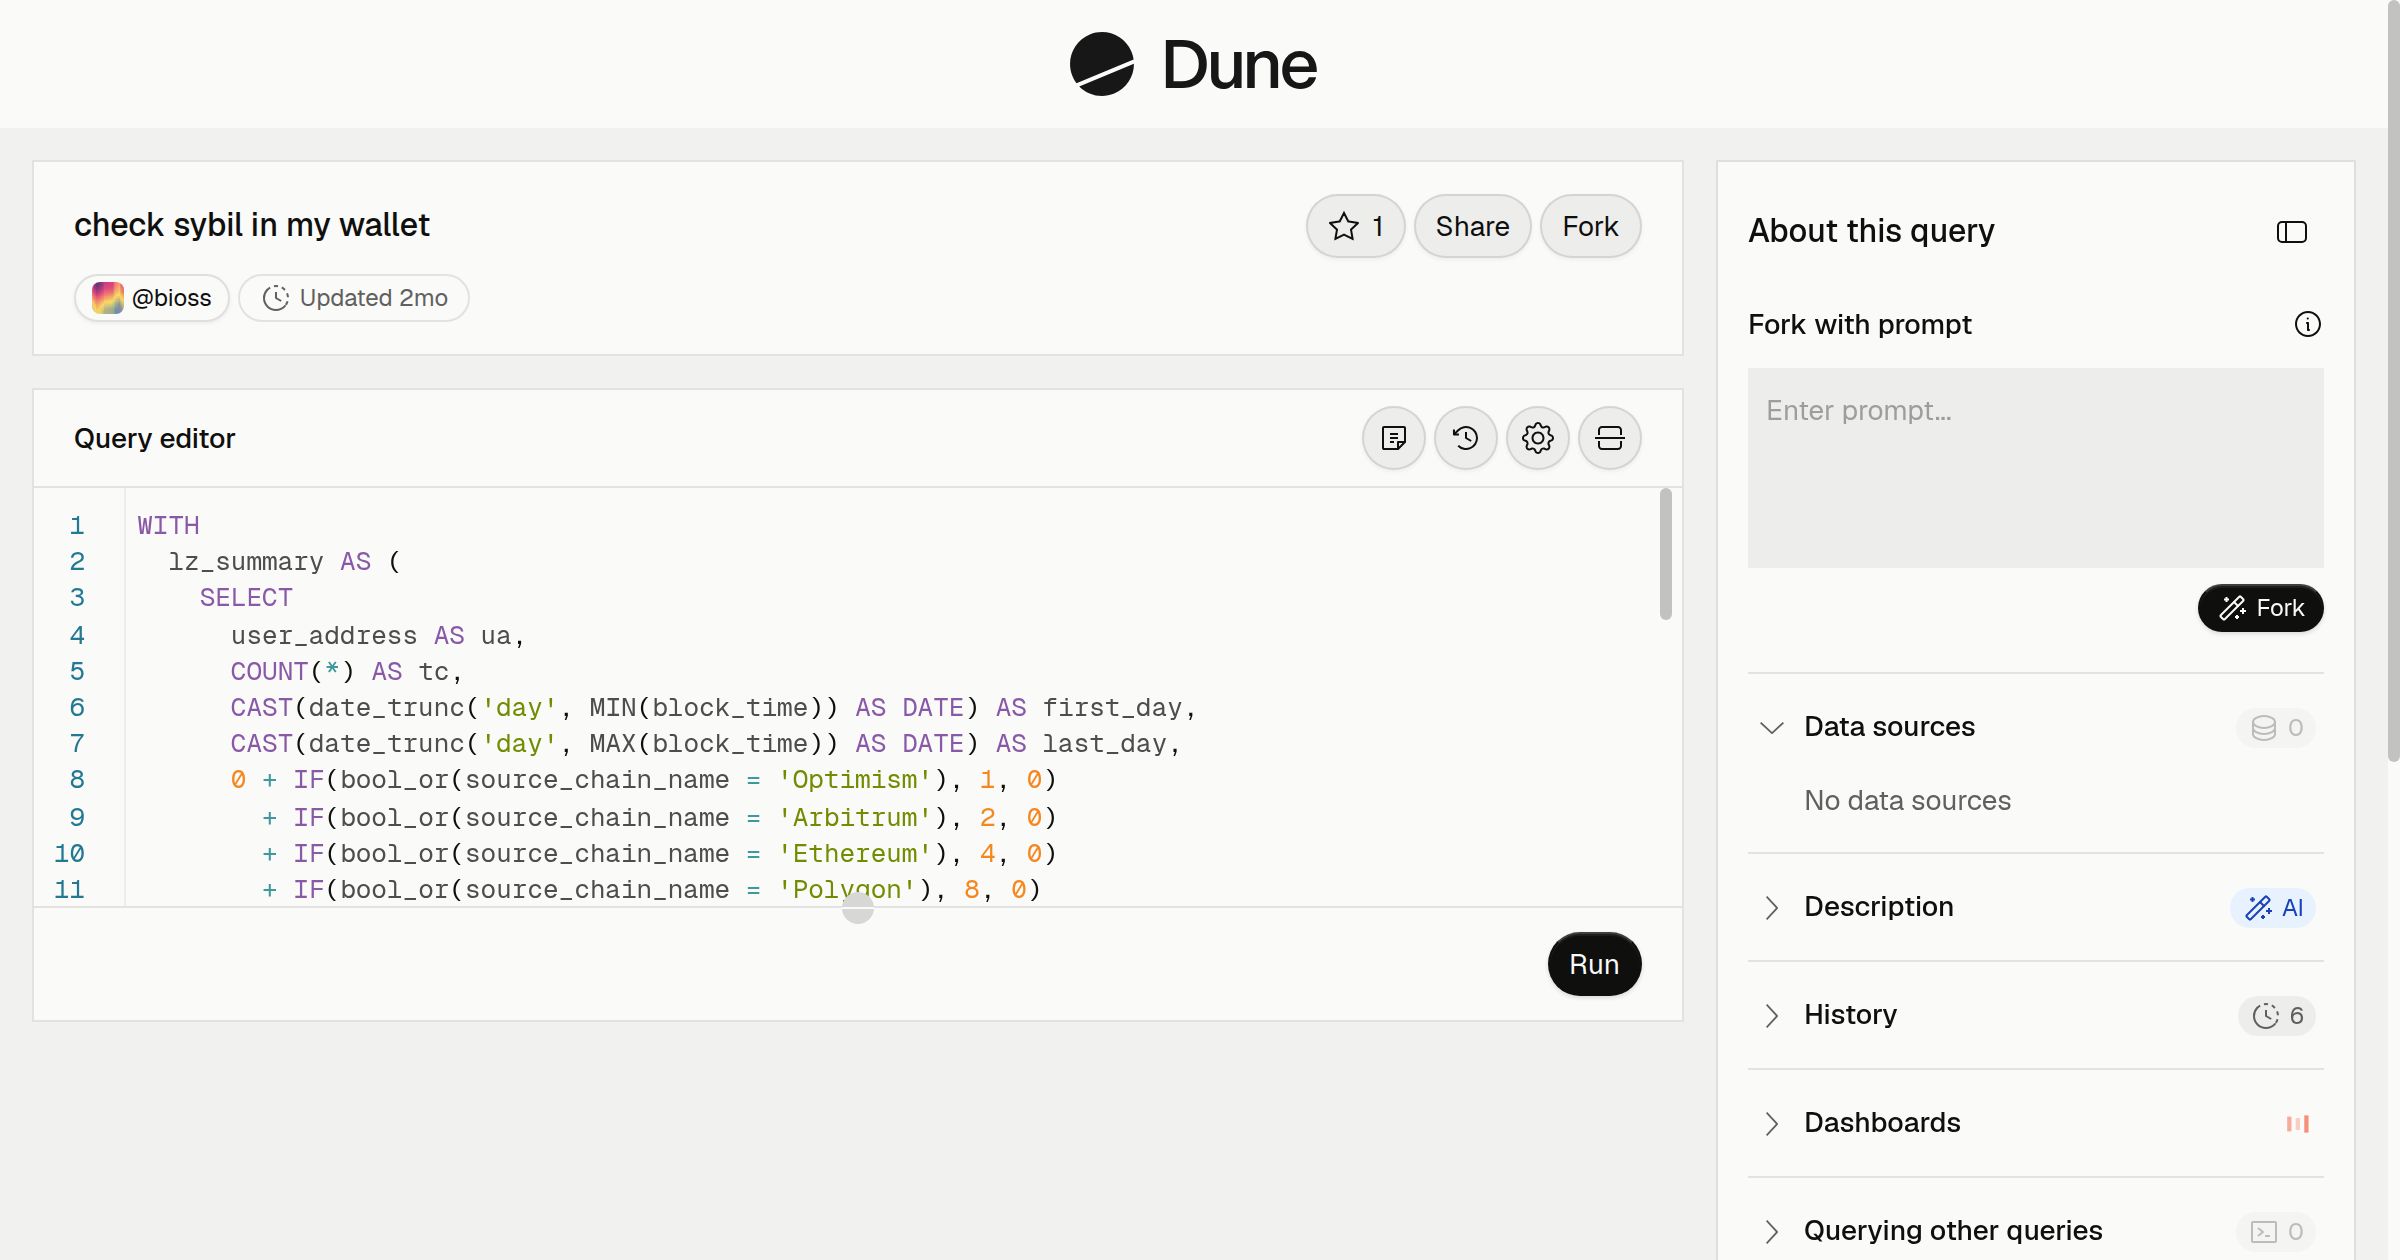The image size is (2400, 1260).
Task: Click the Dune logo icon
Action: tap(1101, 64)
